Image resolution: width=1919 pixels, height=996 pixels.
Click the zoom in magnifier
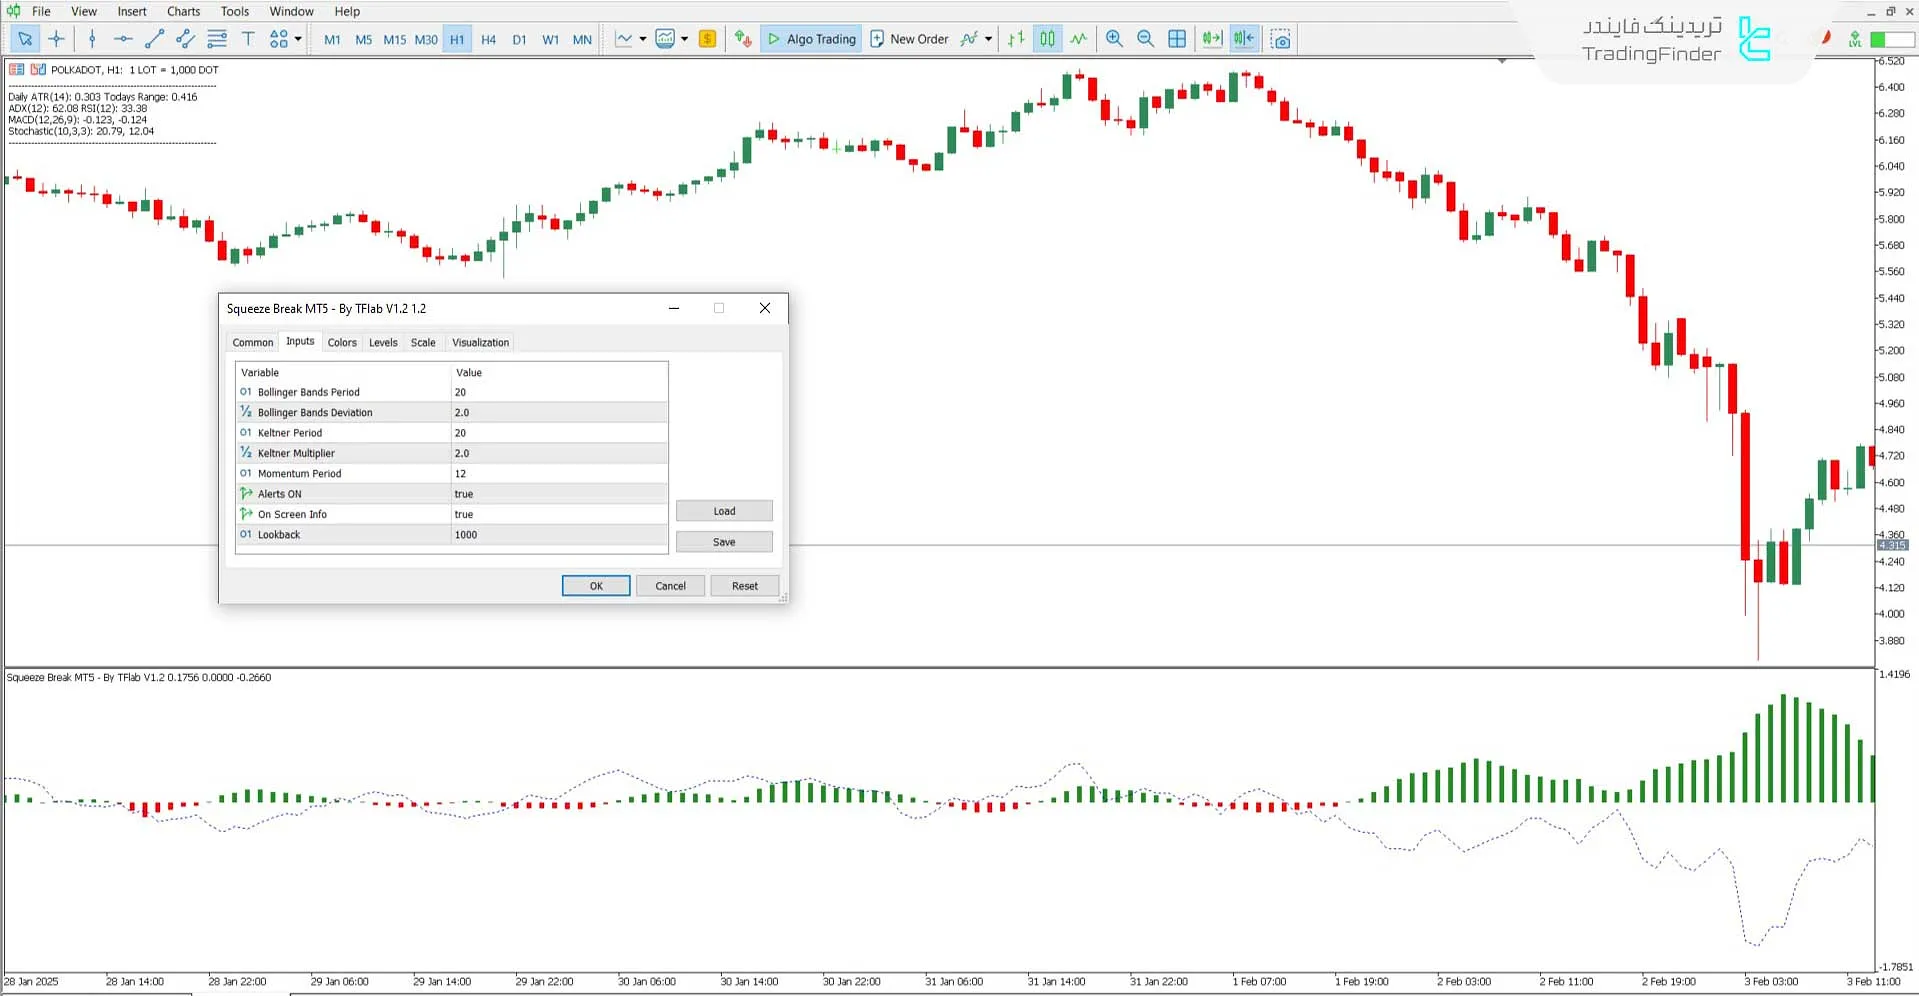point(1114,39)
